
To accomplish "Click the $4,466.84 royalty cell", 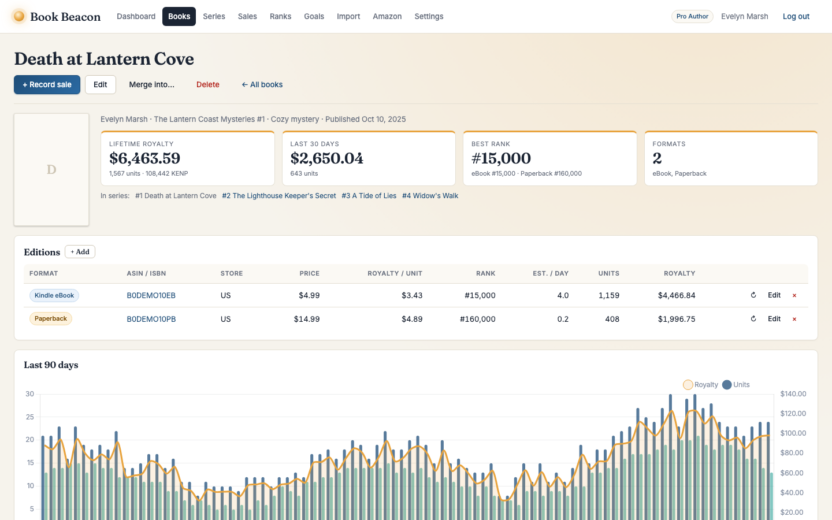I will pyautogui.click(x=677, y=296).
